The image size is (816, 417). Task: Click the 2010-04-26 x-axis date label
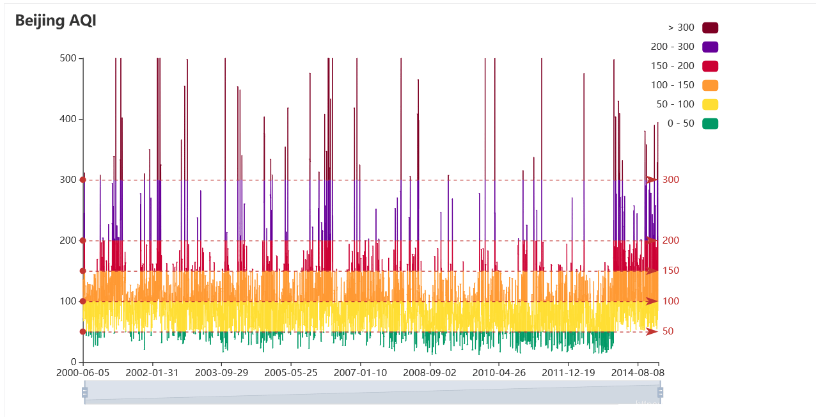point(498,373)
